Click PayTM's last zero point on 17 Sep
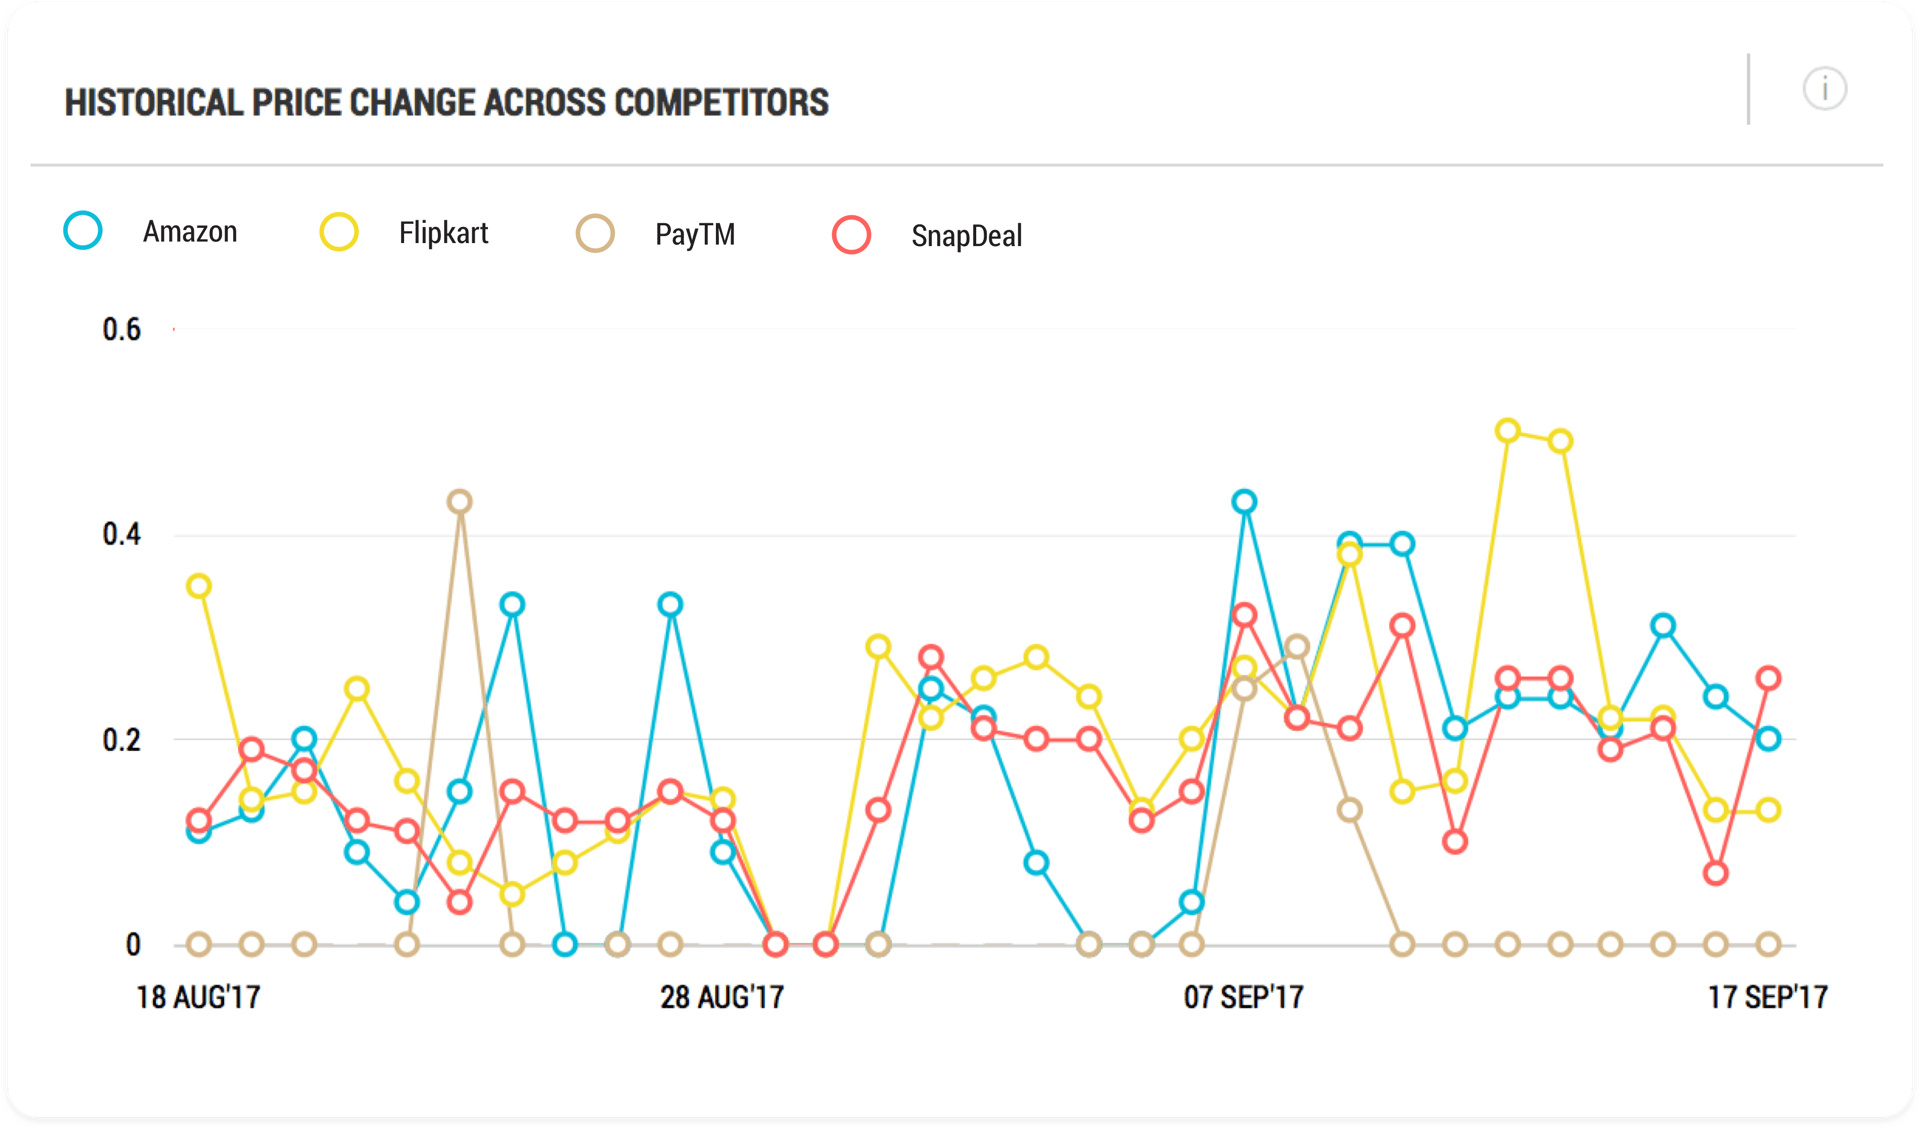Image resolution: width=1920 pixels, height=1128 pixels. (1768, 944)
